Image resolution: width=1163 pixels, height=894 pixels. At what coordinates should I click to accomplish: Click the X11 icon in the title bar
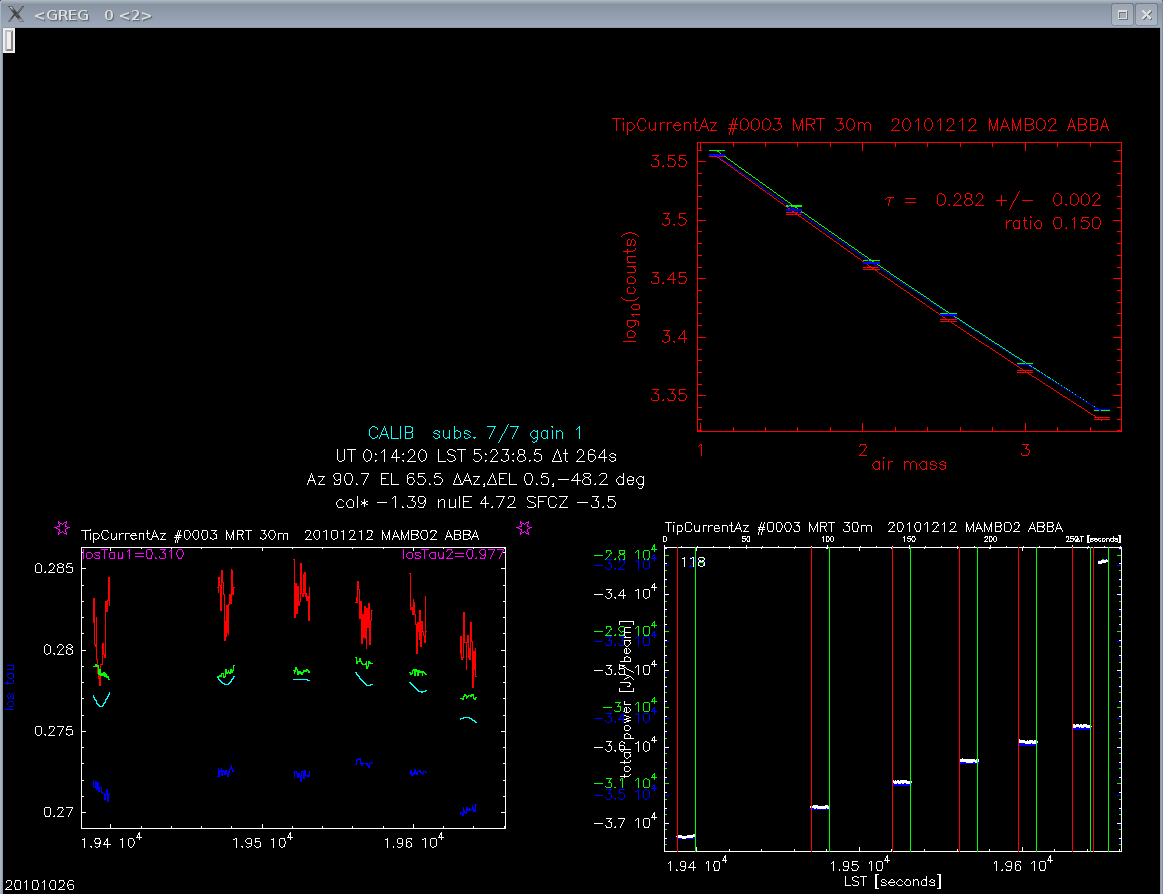pos(15,14)
